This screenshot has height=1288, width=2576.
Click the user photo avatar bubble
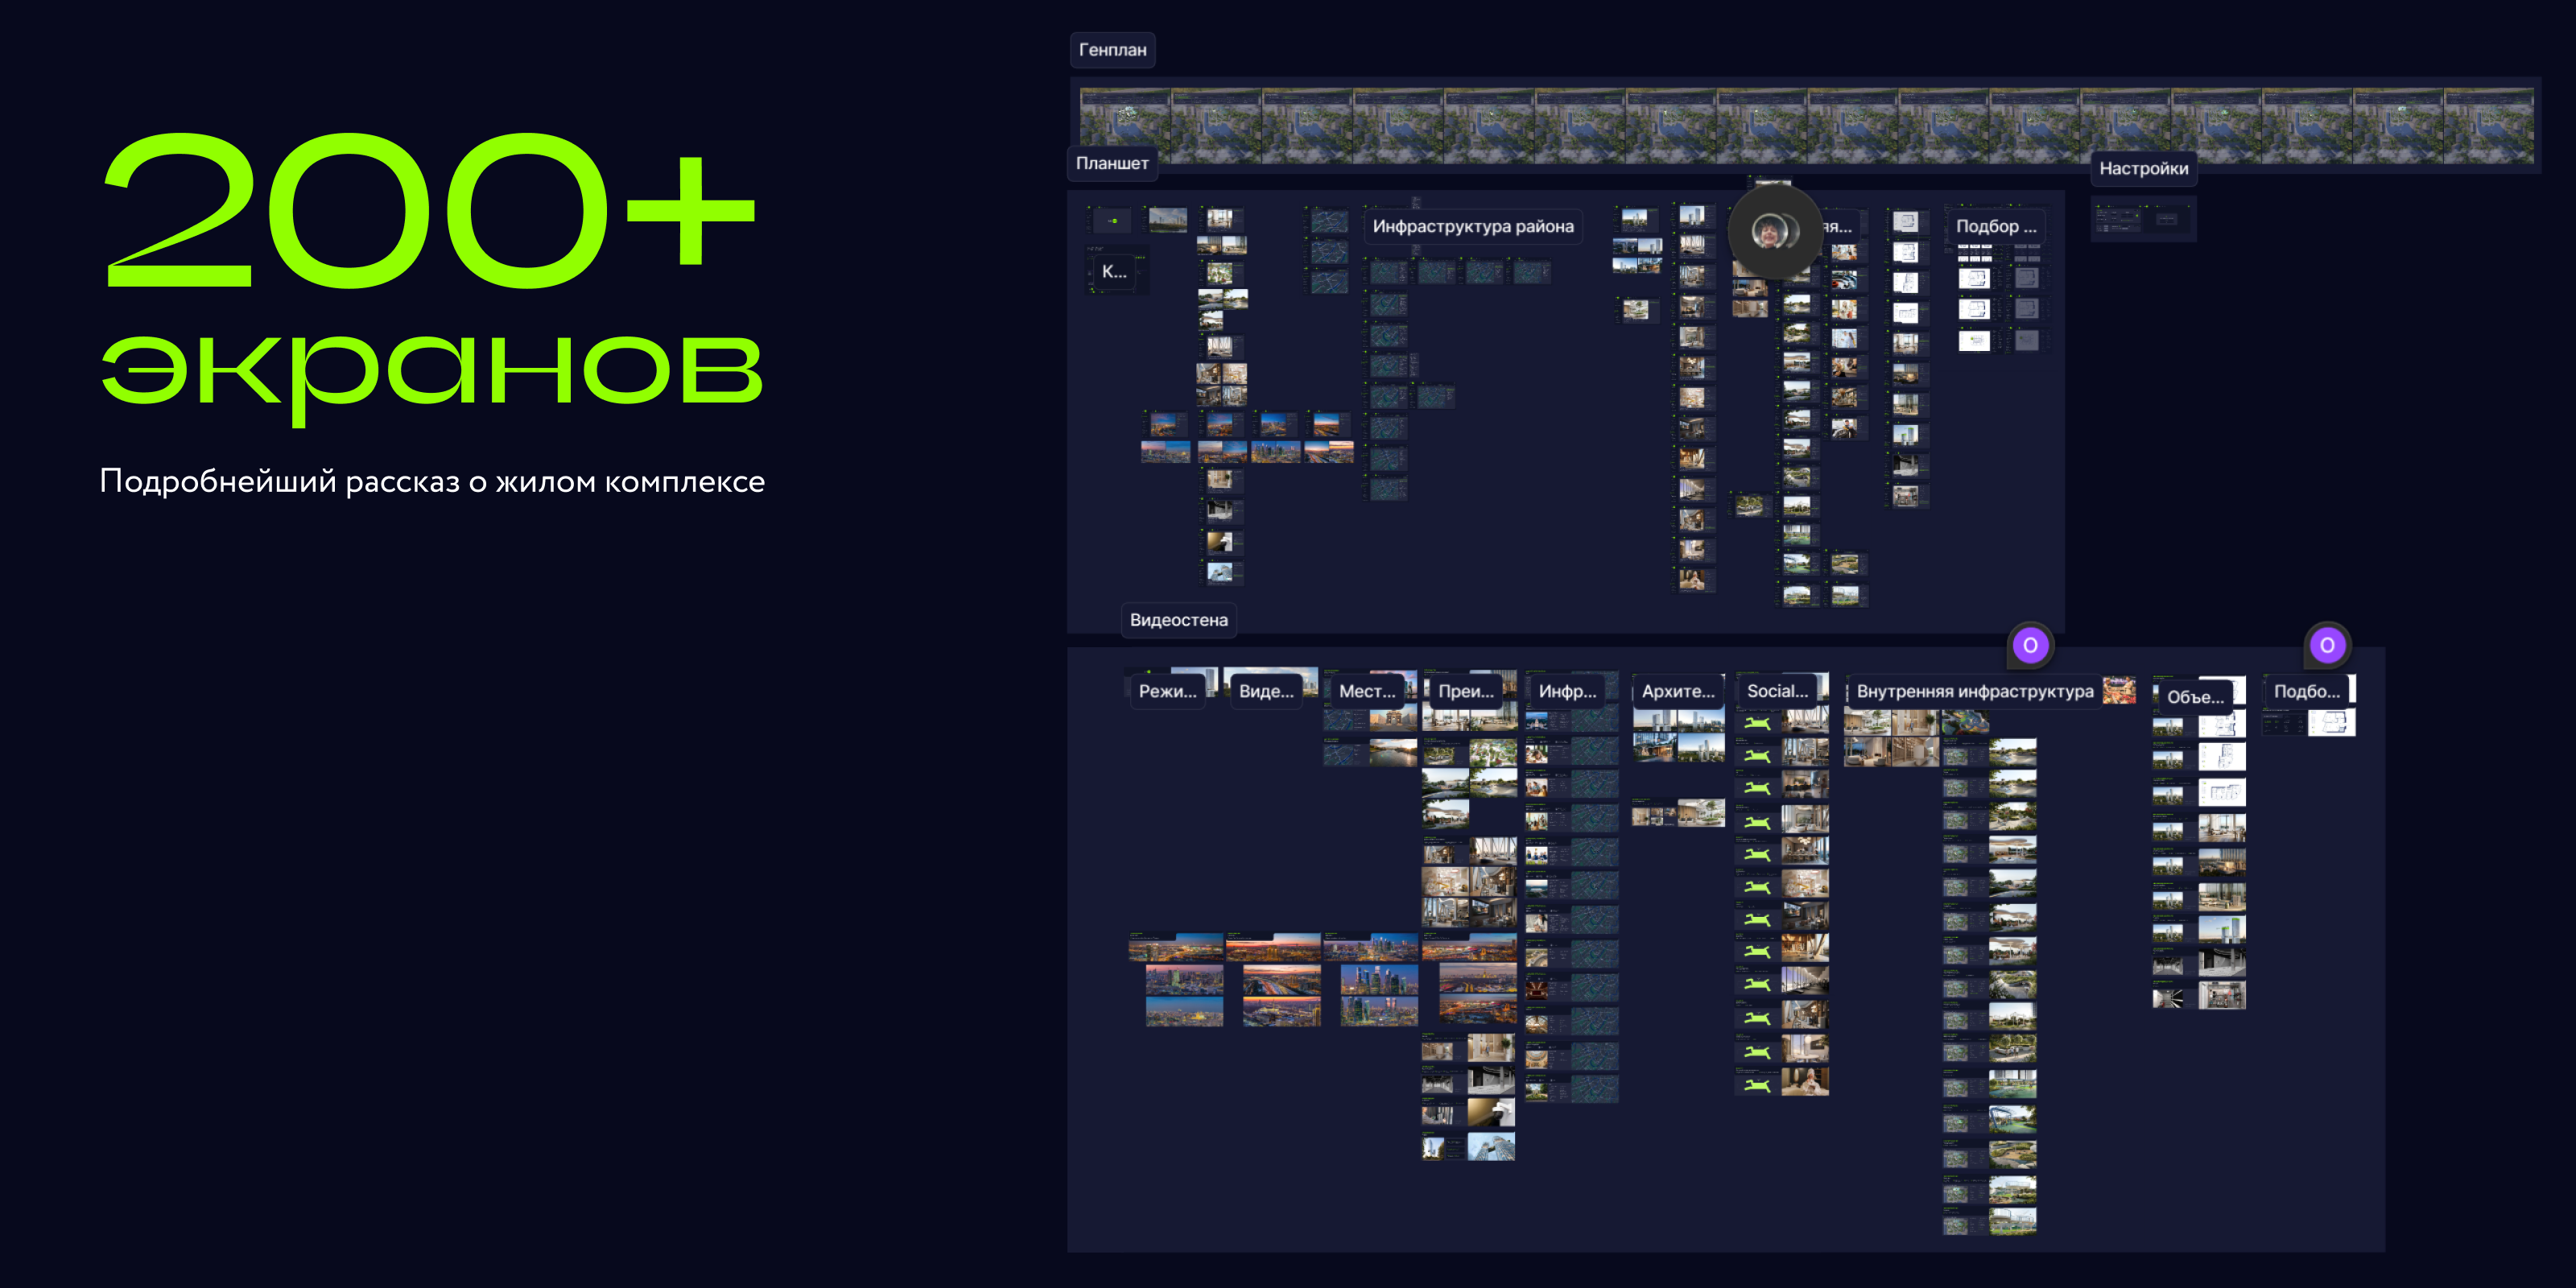1773,232
